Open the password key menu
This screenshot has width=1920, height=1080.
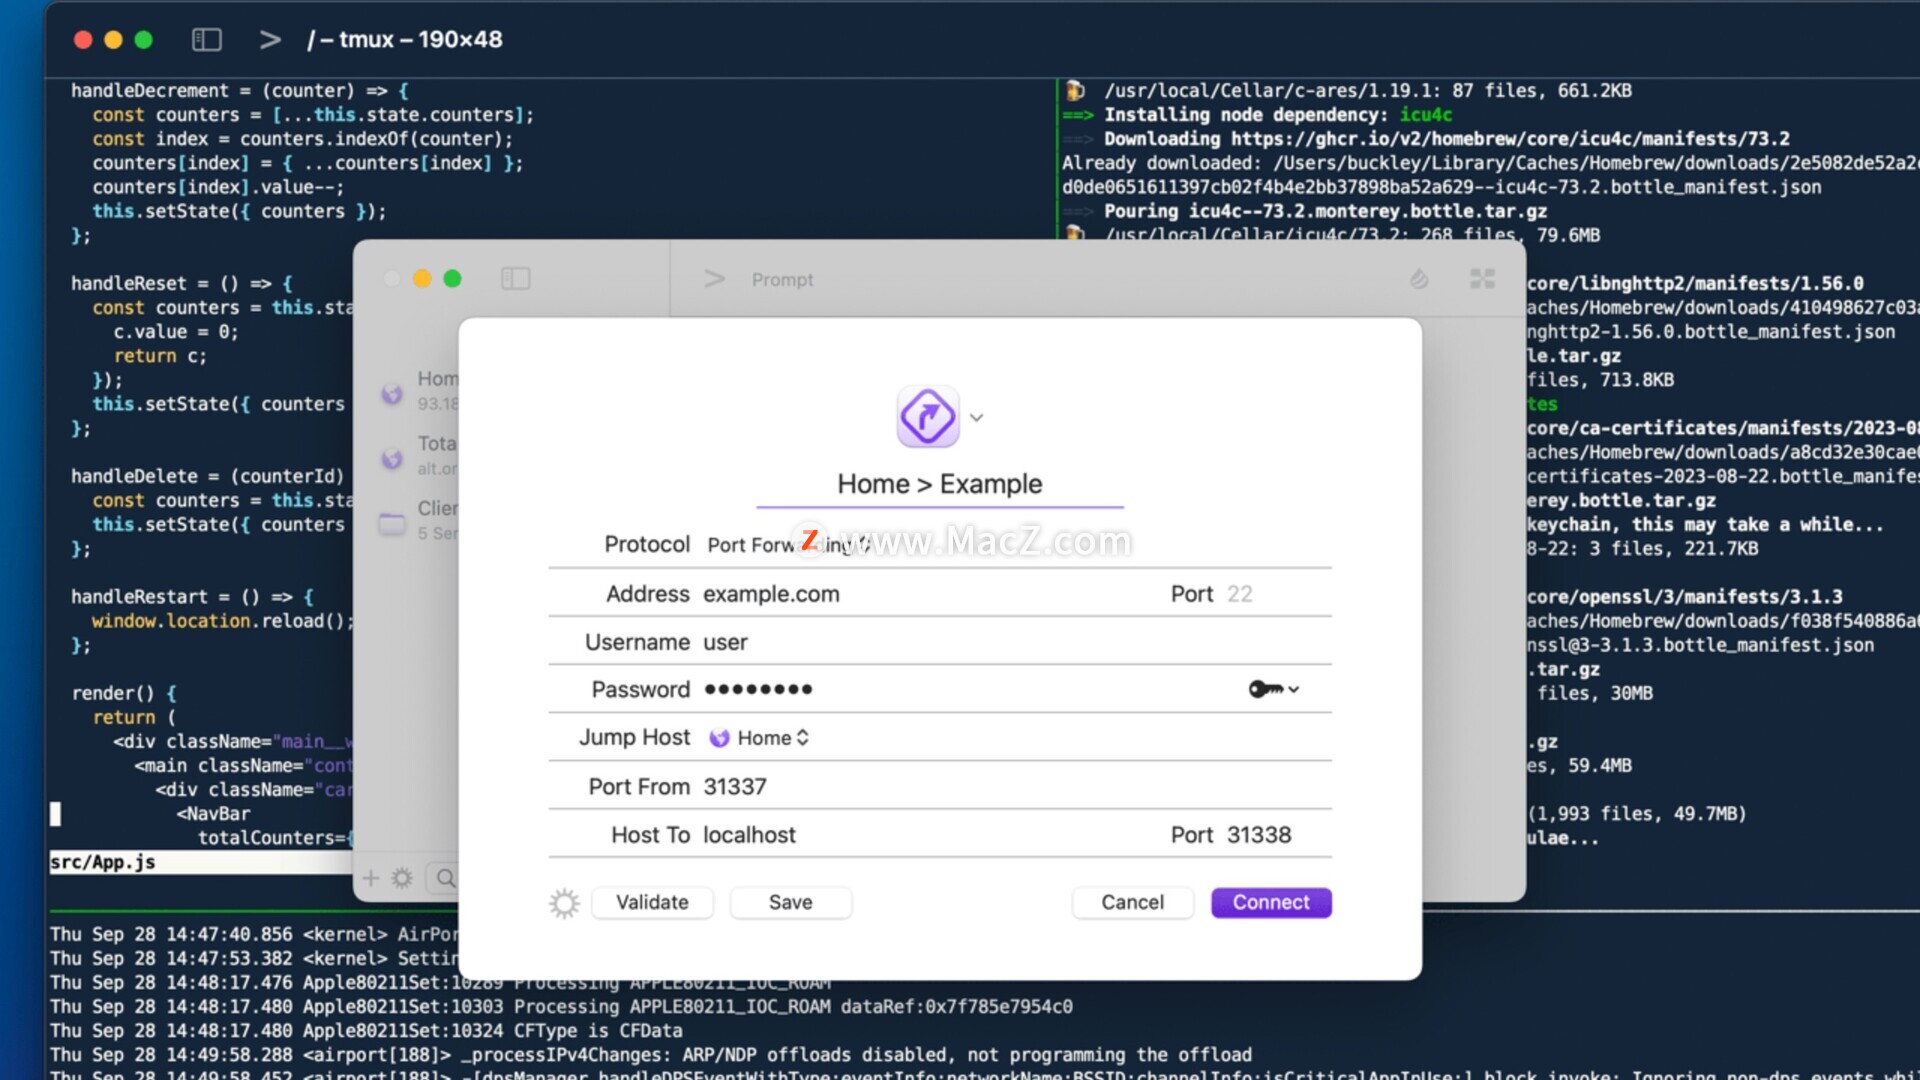click(x=1273, y=689)
